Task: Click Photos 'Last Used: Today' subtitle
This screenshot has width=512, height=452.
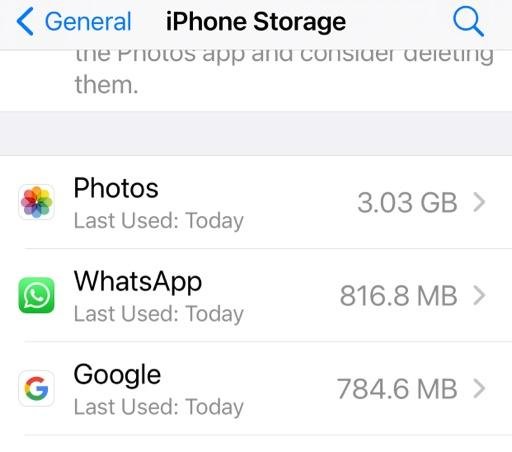Action: [159, 221]
